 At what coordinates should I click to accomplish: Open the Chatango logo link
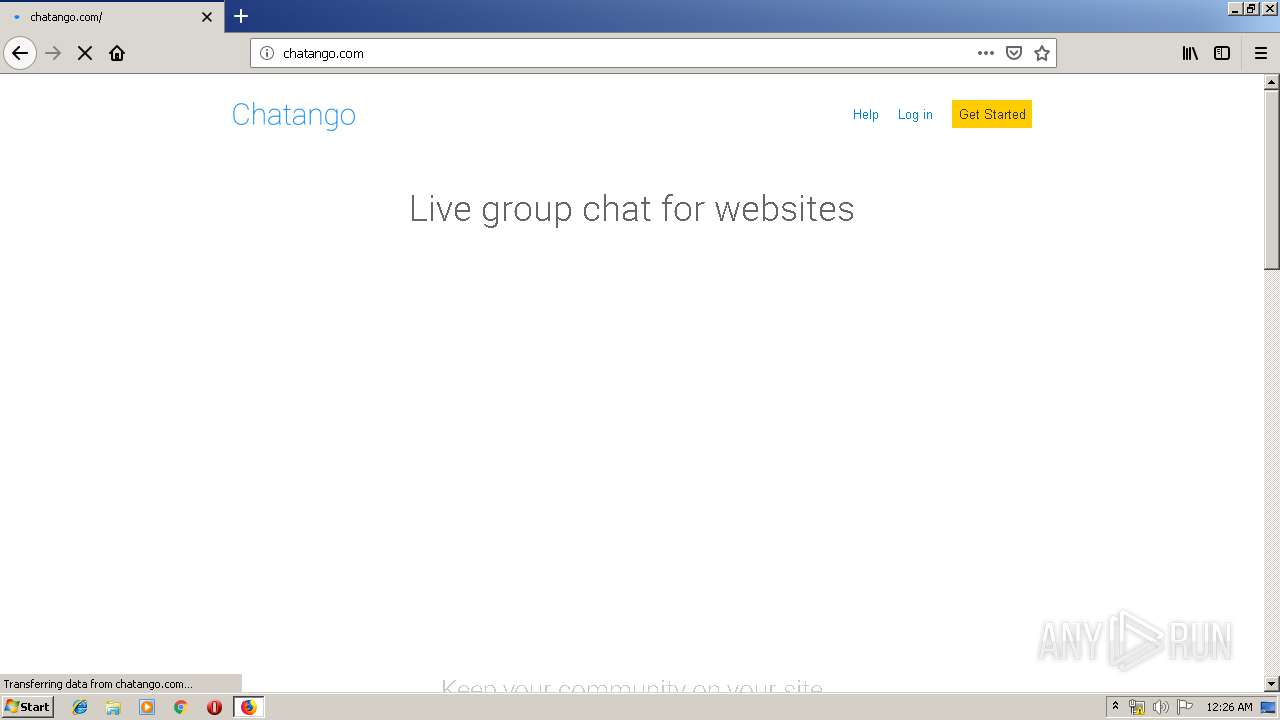pyautogui.click(x=293, y=115)
